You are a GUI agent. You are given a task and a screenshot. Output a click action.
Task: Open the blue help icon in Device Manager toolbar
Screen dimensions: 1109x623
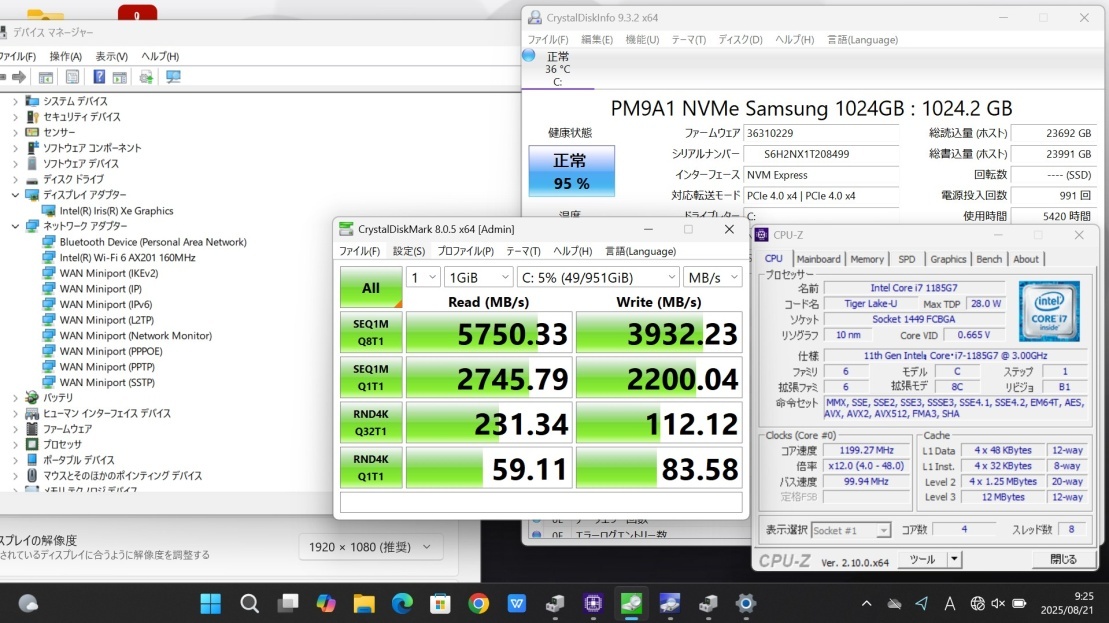click(x=100, y=77)
